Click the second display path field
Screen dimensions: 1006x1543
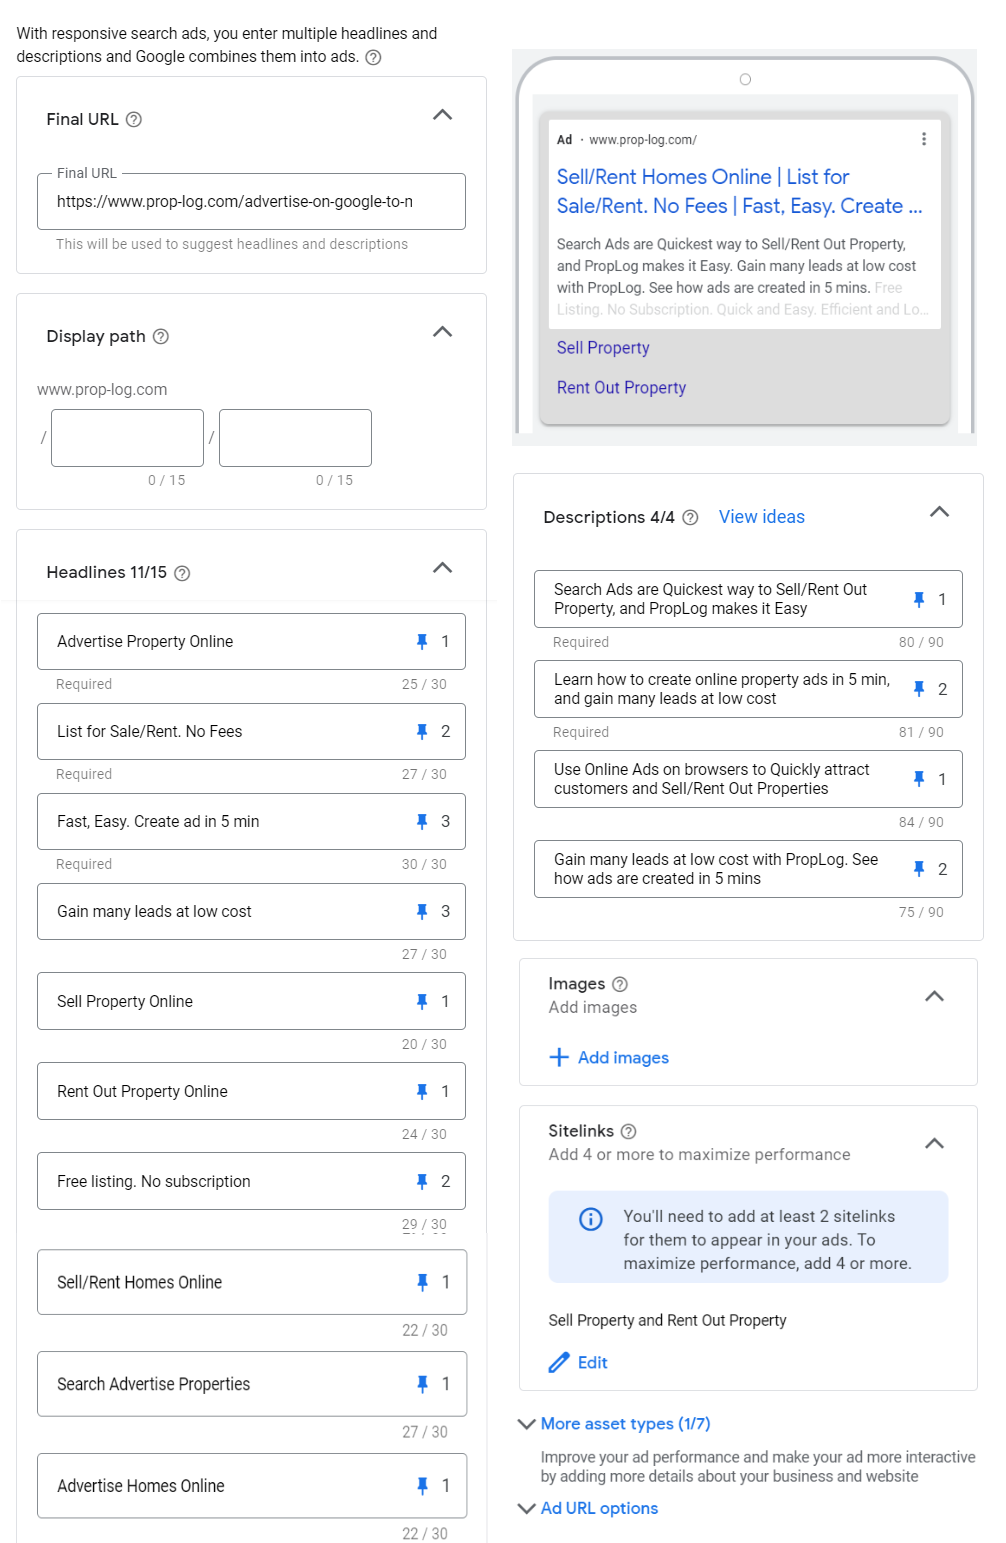click(295, 437)
